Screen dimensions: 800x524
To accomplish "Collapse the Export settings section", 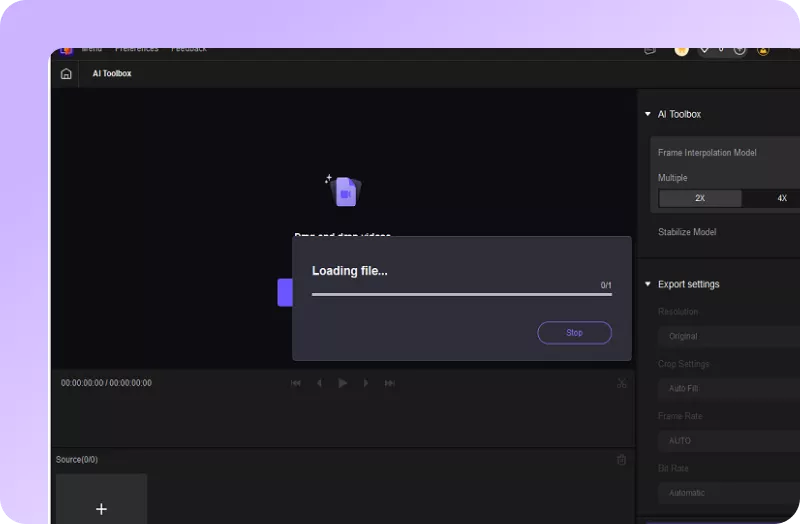I will pyautogui.click(x=647, y=284).
